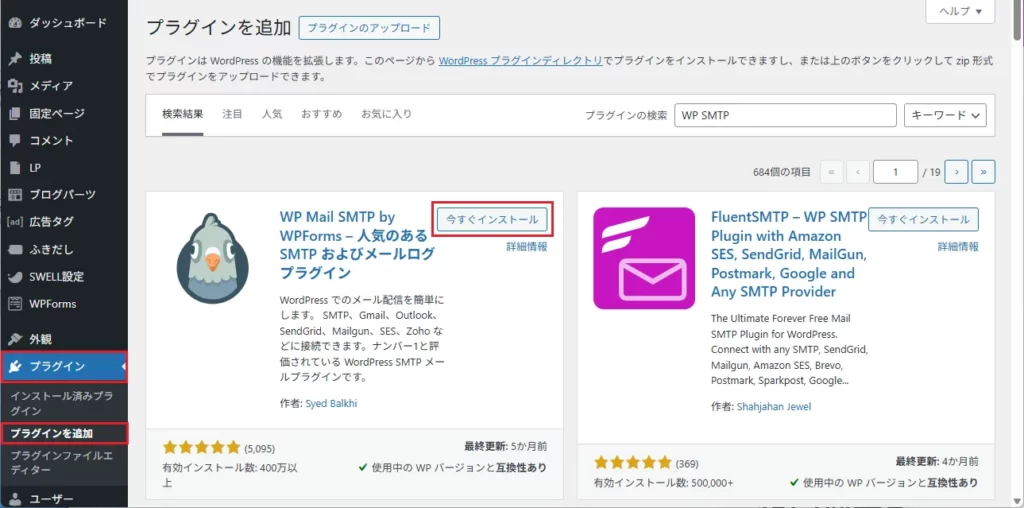Jump to last page arrow »
The height and width of the screenshot is (508, 1024).
click(x=984, y=172)
